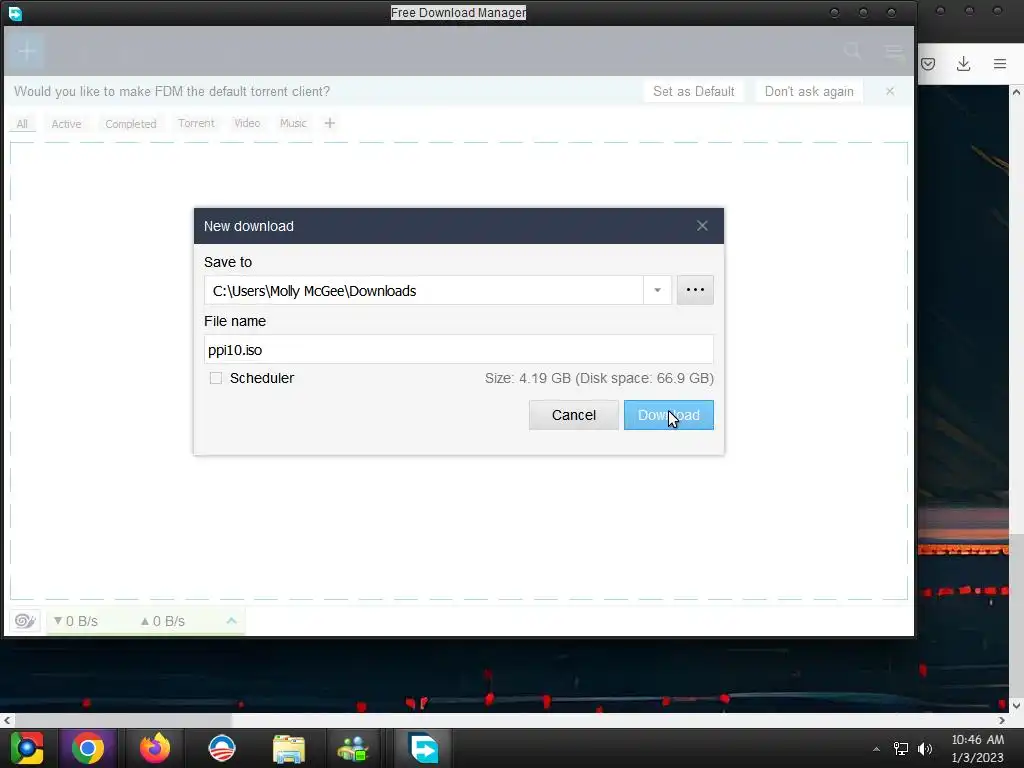Open the clock showing 10:46 AM
This screenshot has width=1024, height=768.
coord(977,748)
